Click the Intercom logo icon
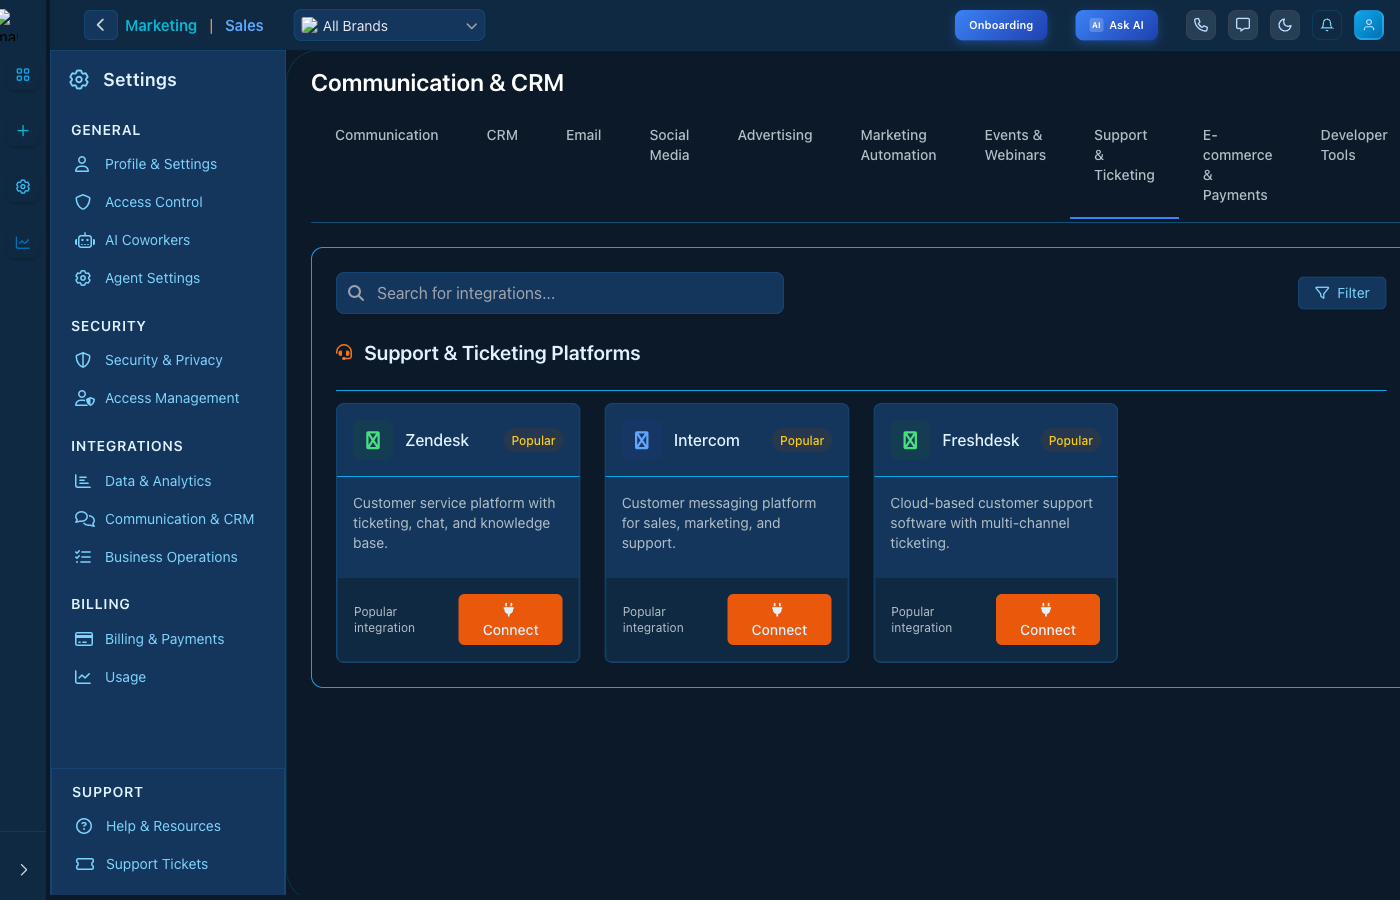1400x900 pixels. 642,440
